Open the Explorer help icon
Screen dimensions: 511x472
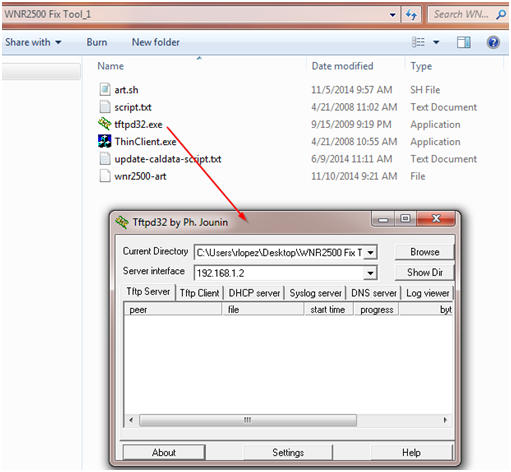click(x=493, y=42)
